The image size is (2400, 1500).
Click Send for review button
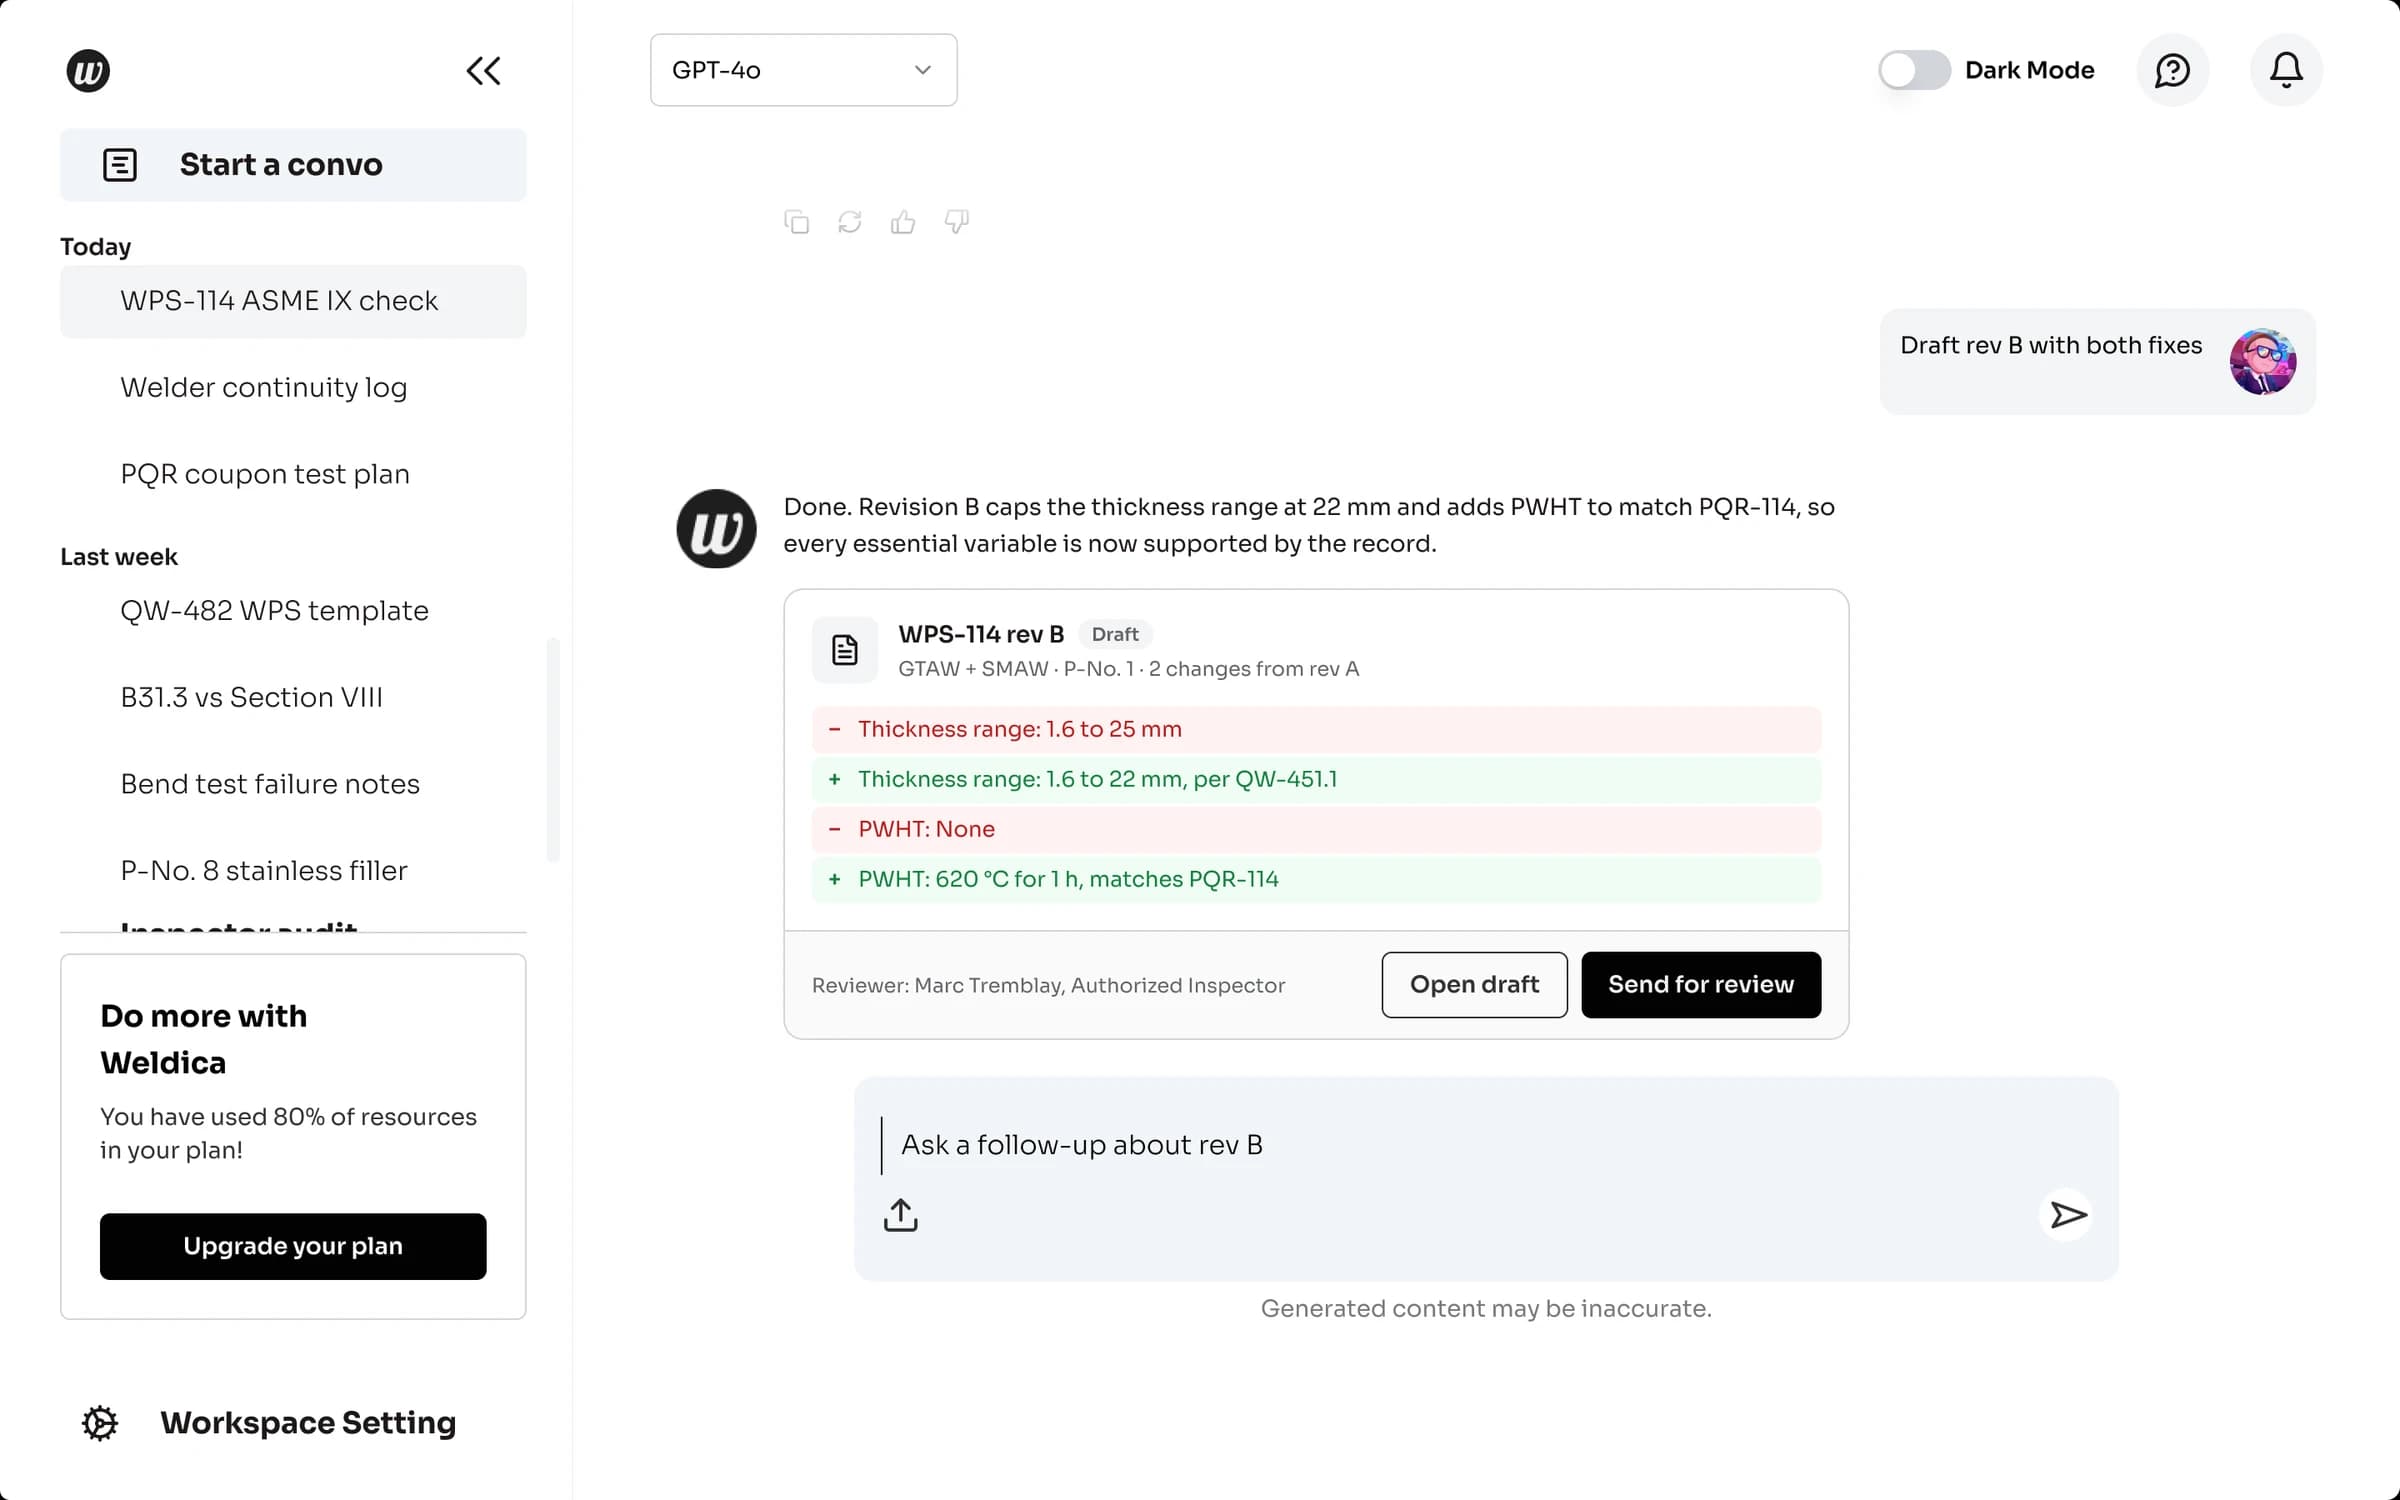tap(1701, 985)
